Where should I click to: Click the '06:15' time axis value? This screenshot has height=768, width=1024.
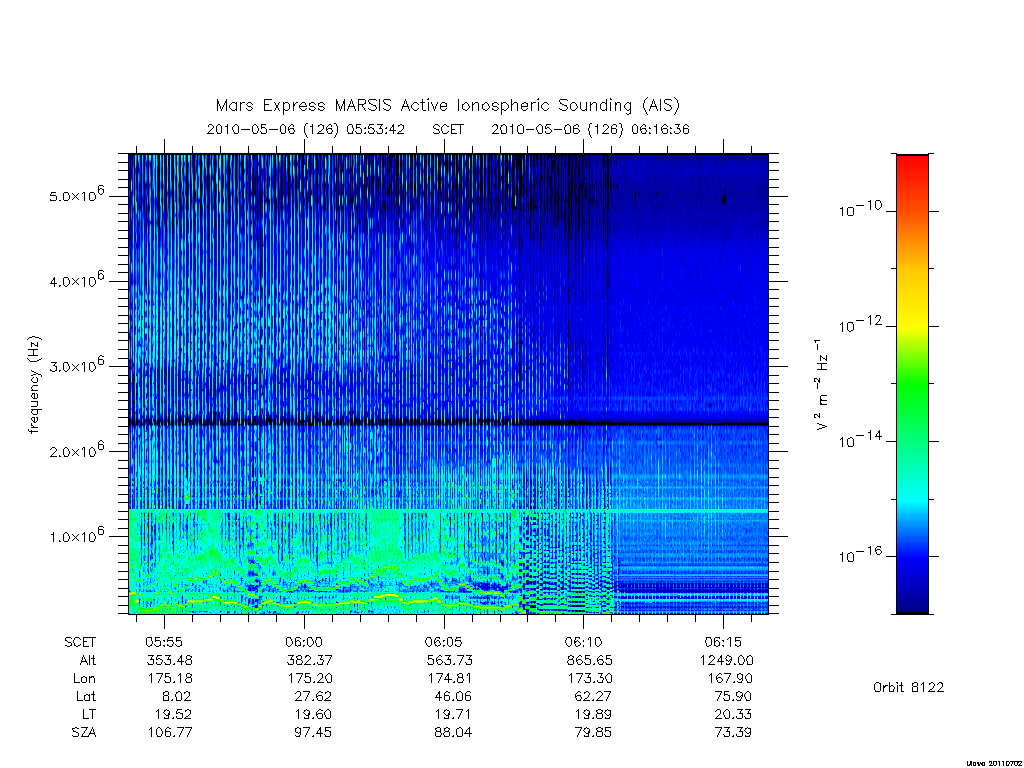[723, 643]
